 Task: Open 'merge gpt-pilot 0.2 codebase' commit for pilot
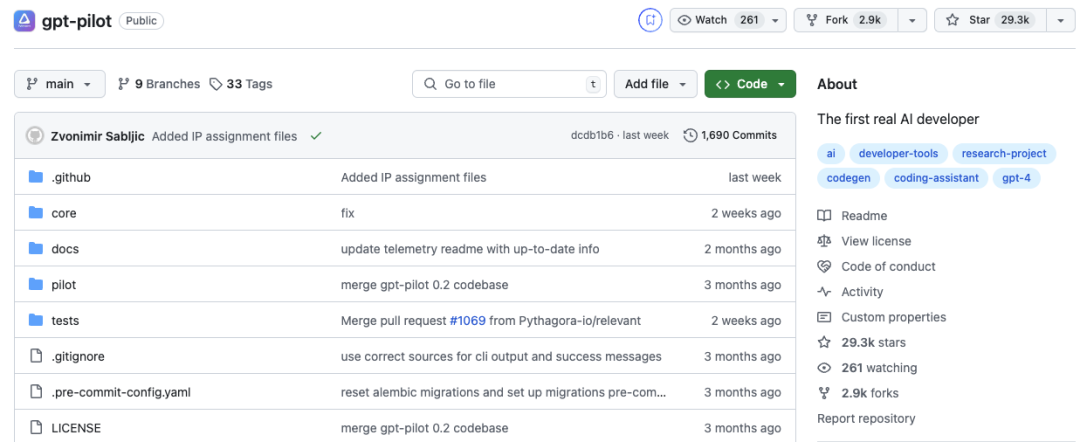[424, 285]
